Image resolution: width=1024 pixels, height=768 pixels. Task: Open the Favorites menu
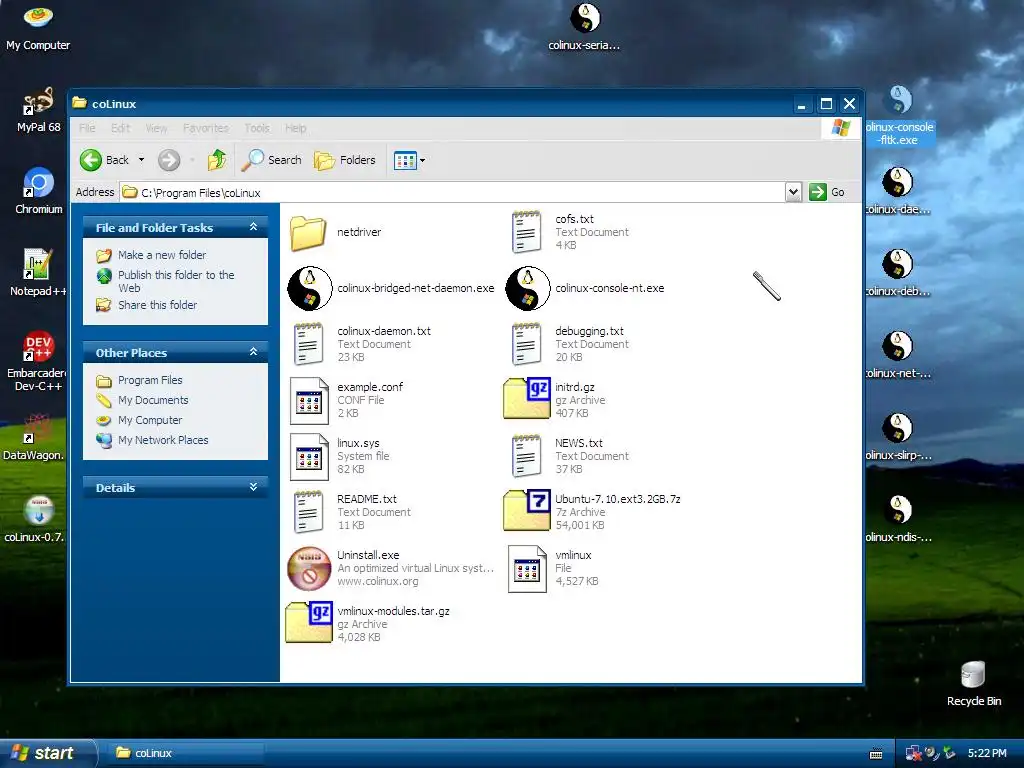tap(206, 128)
